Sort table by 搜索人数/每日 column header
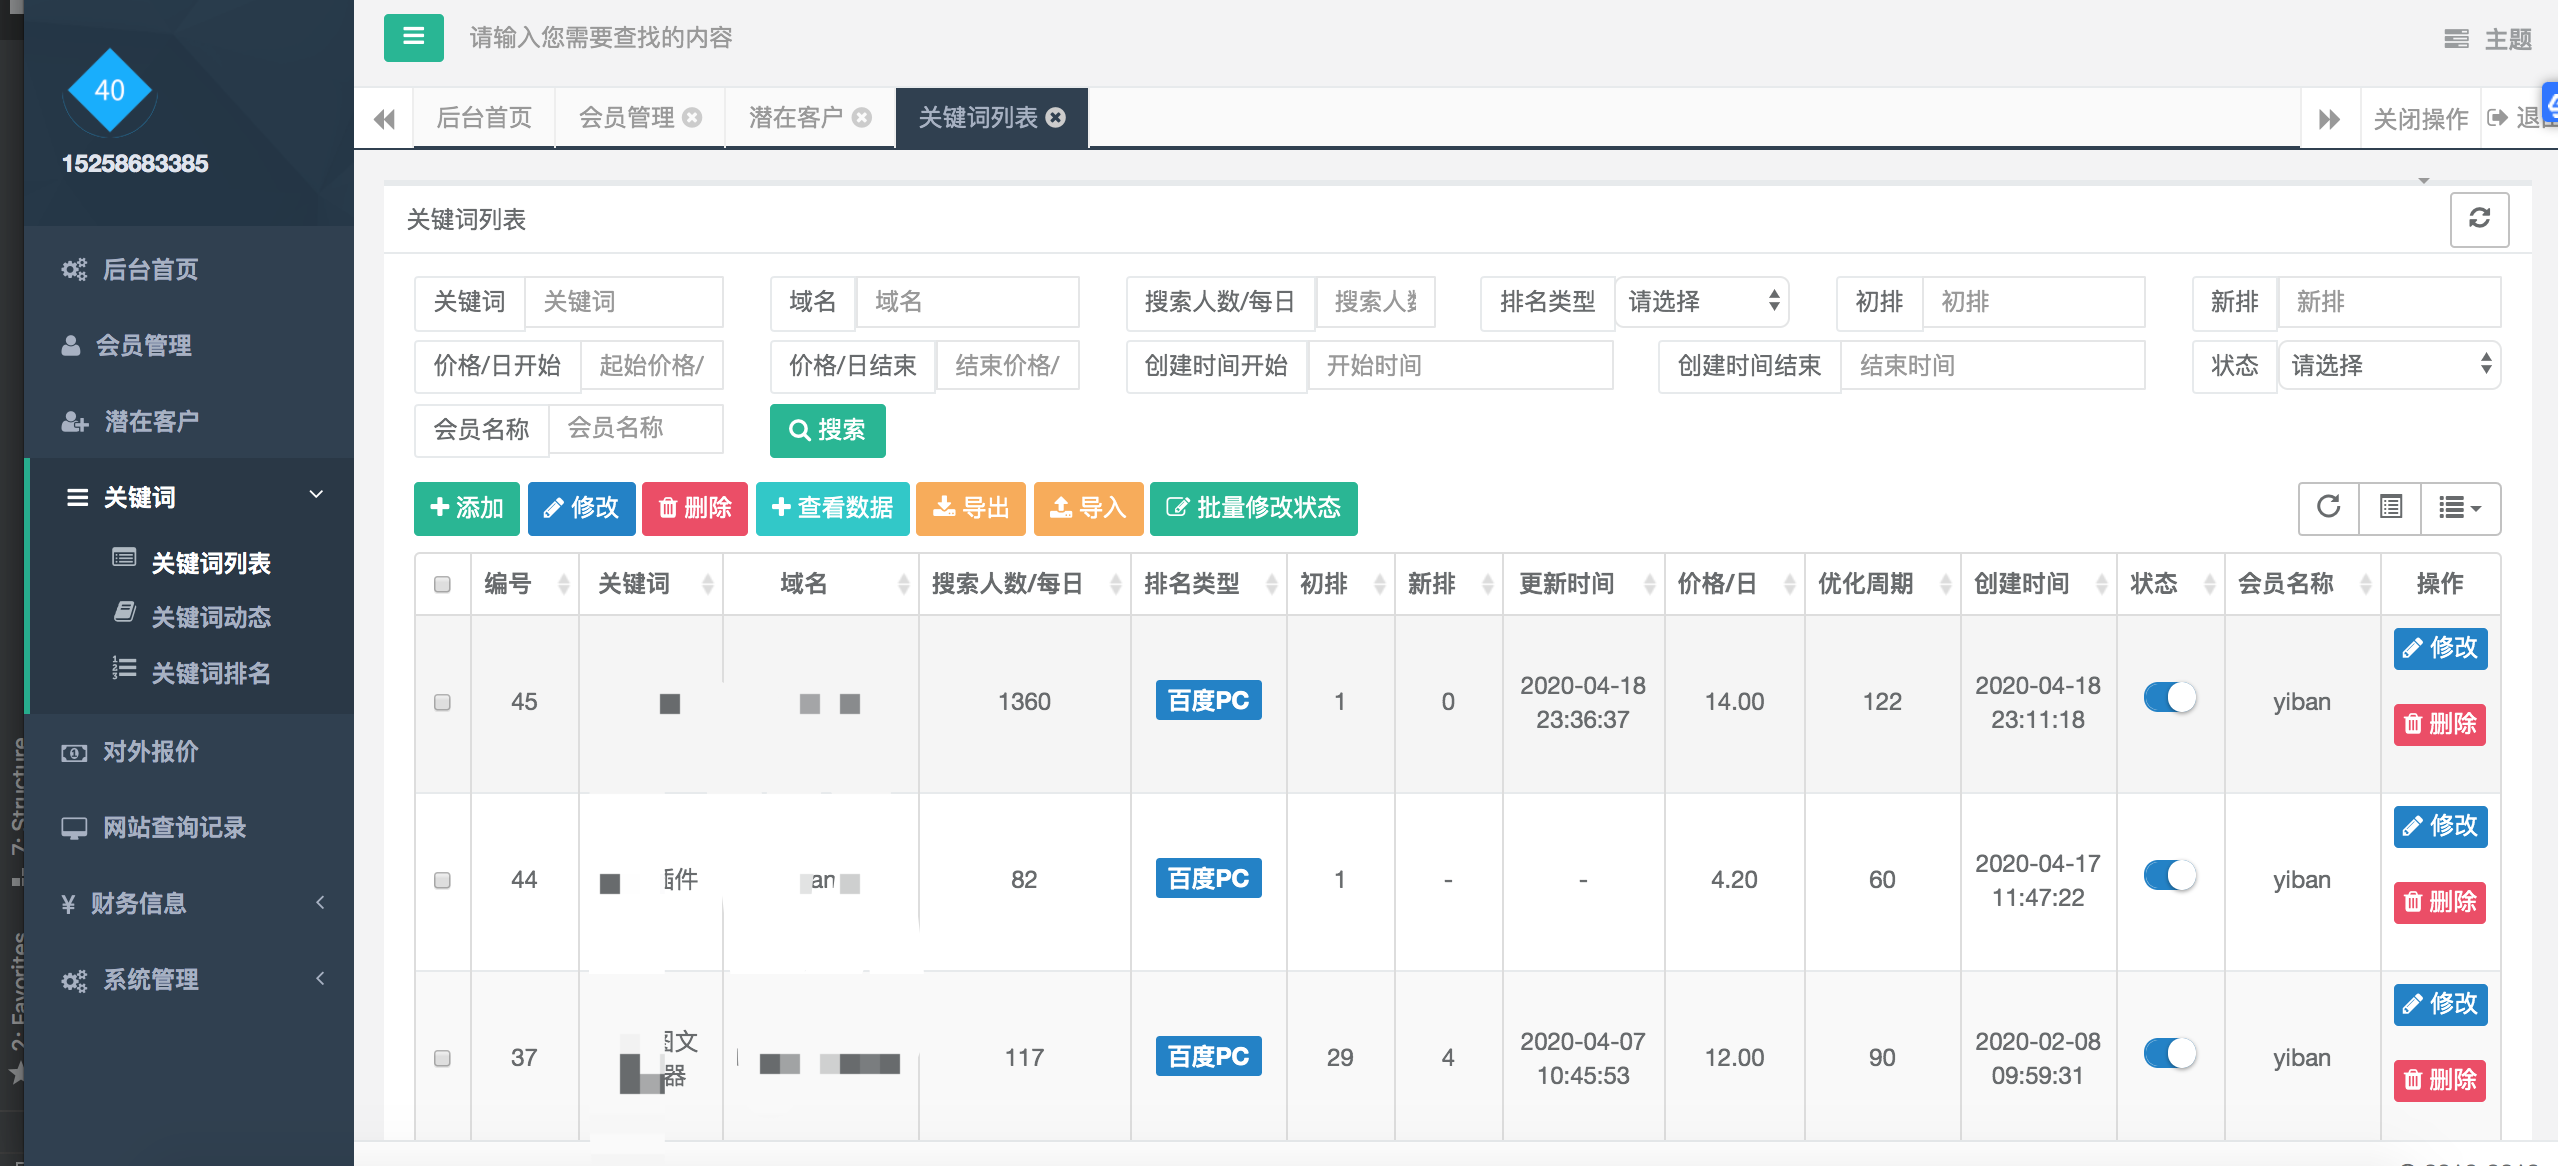Screen dimensions: 2558x1166 coord(1025,584)
